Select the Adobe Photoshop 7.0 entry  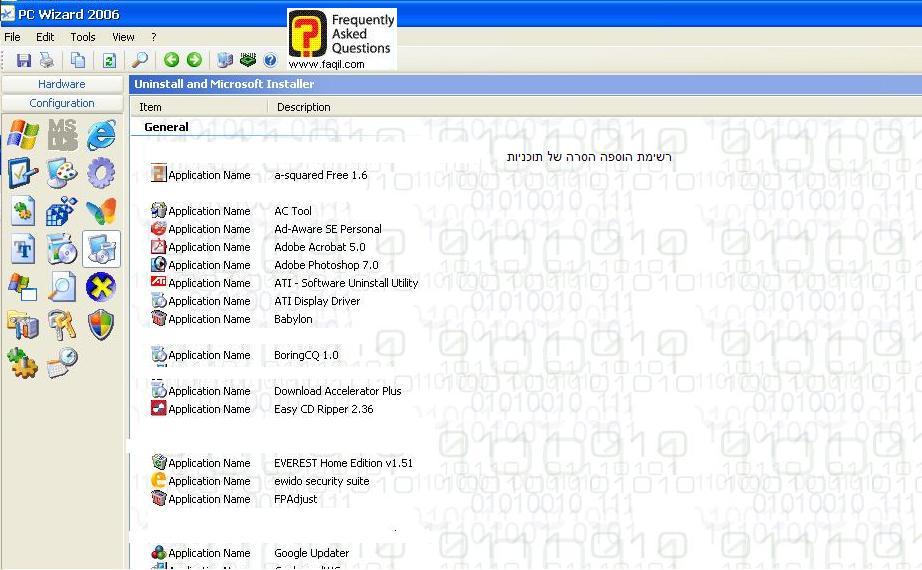tap(326, 265)
